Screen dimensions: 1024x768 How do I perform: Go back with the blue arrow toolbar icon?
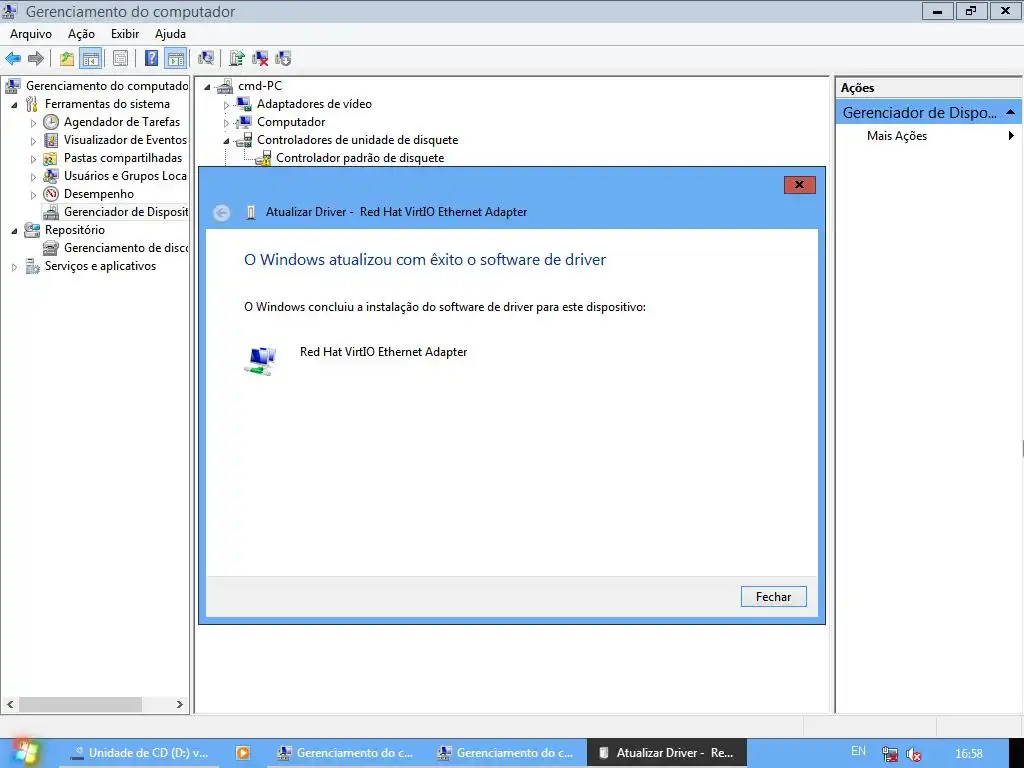tap(12, 59)
